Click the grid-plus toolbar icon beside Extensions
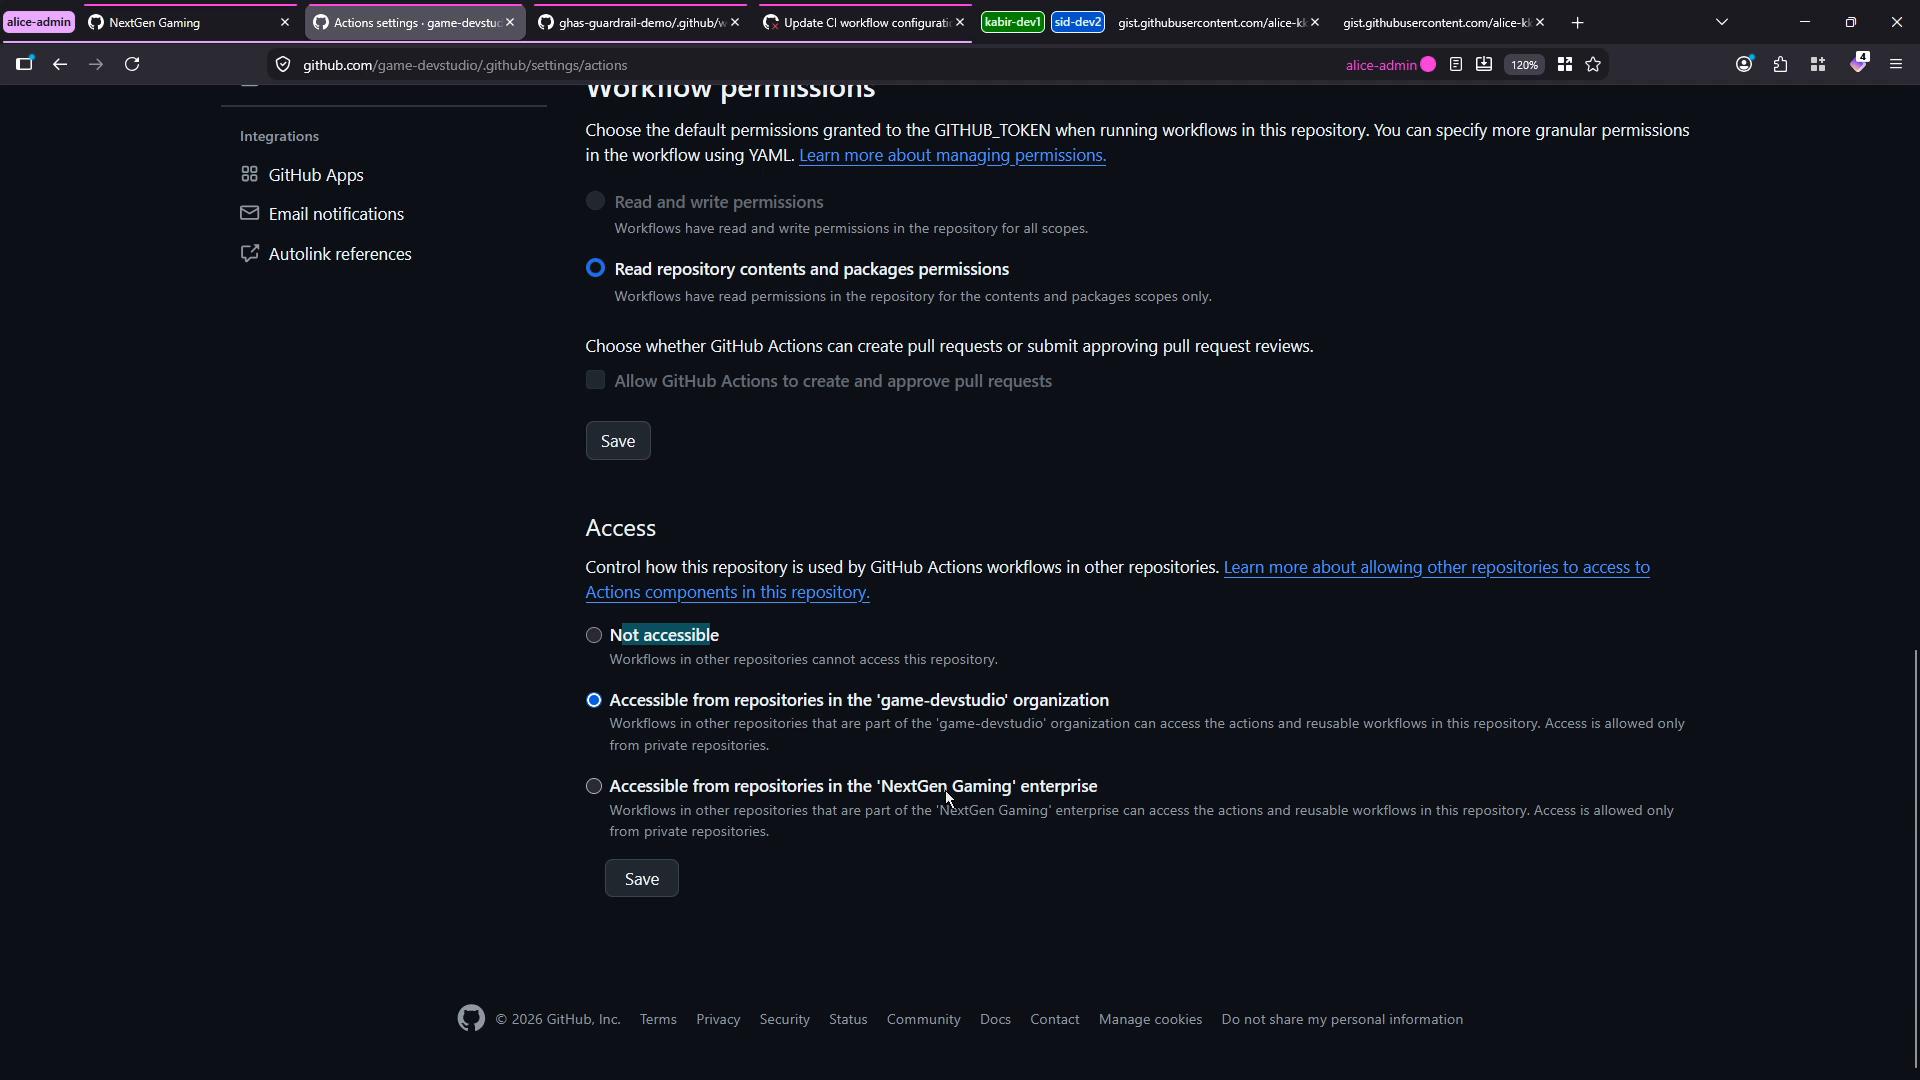This screenshot has width=1920, height=1080. 1818,65
